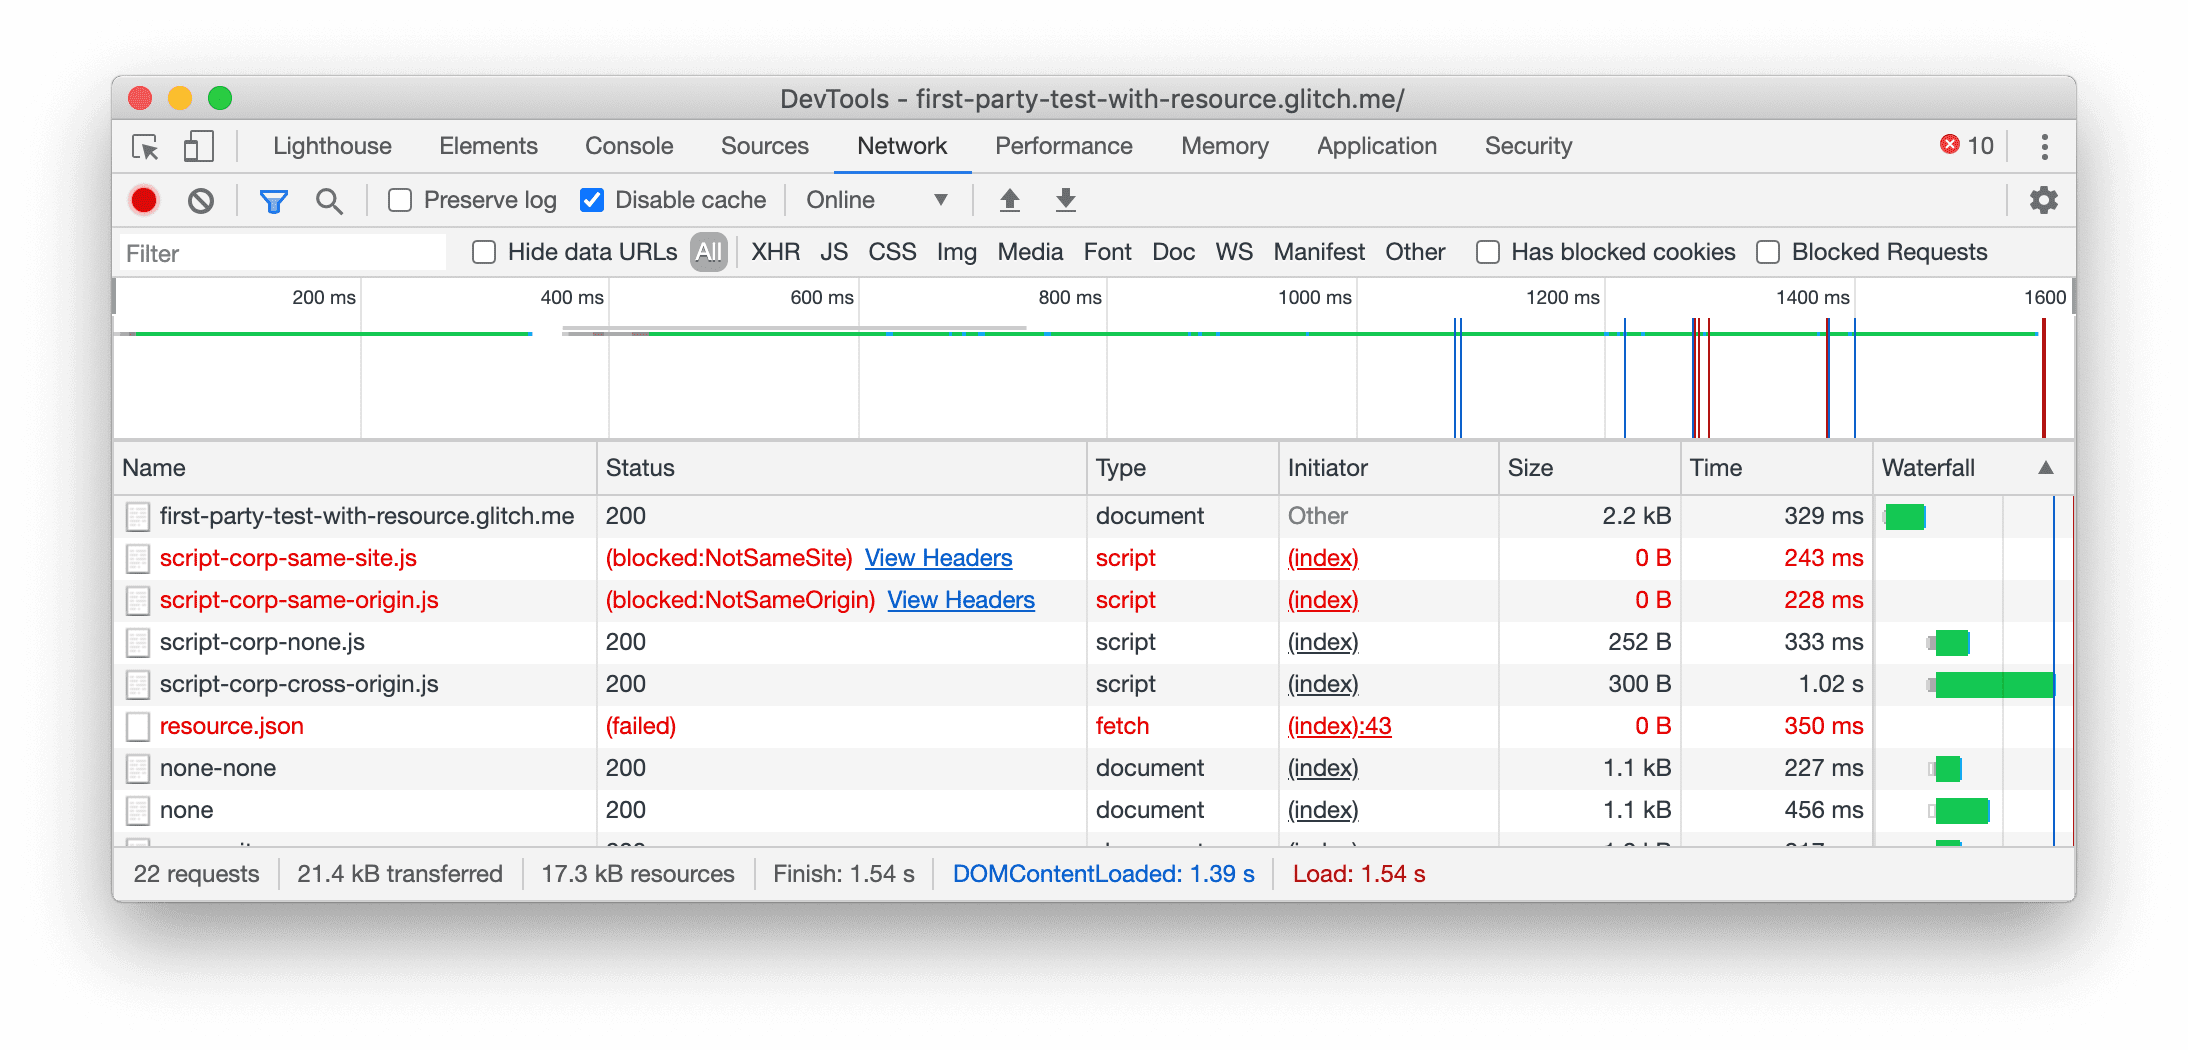Export HAR file (download arrow icon)
Screen dimensions: 2188x1050
(x=1066, y=200)
